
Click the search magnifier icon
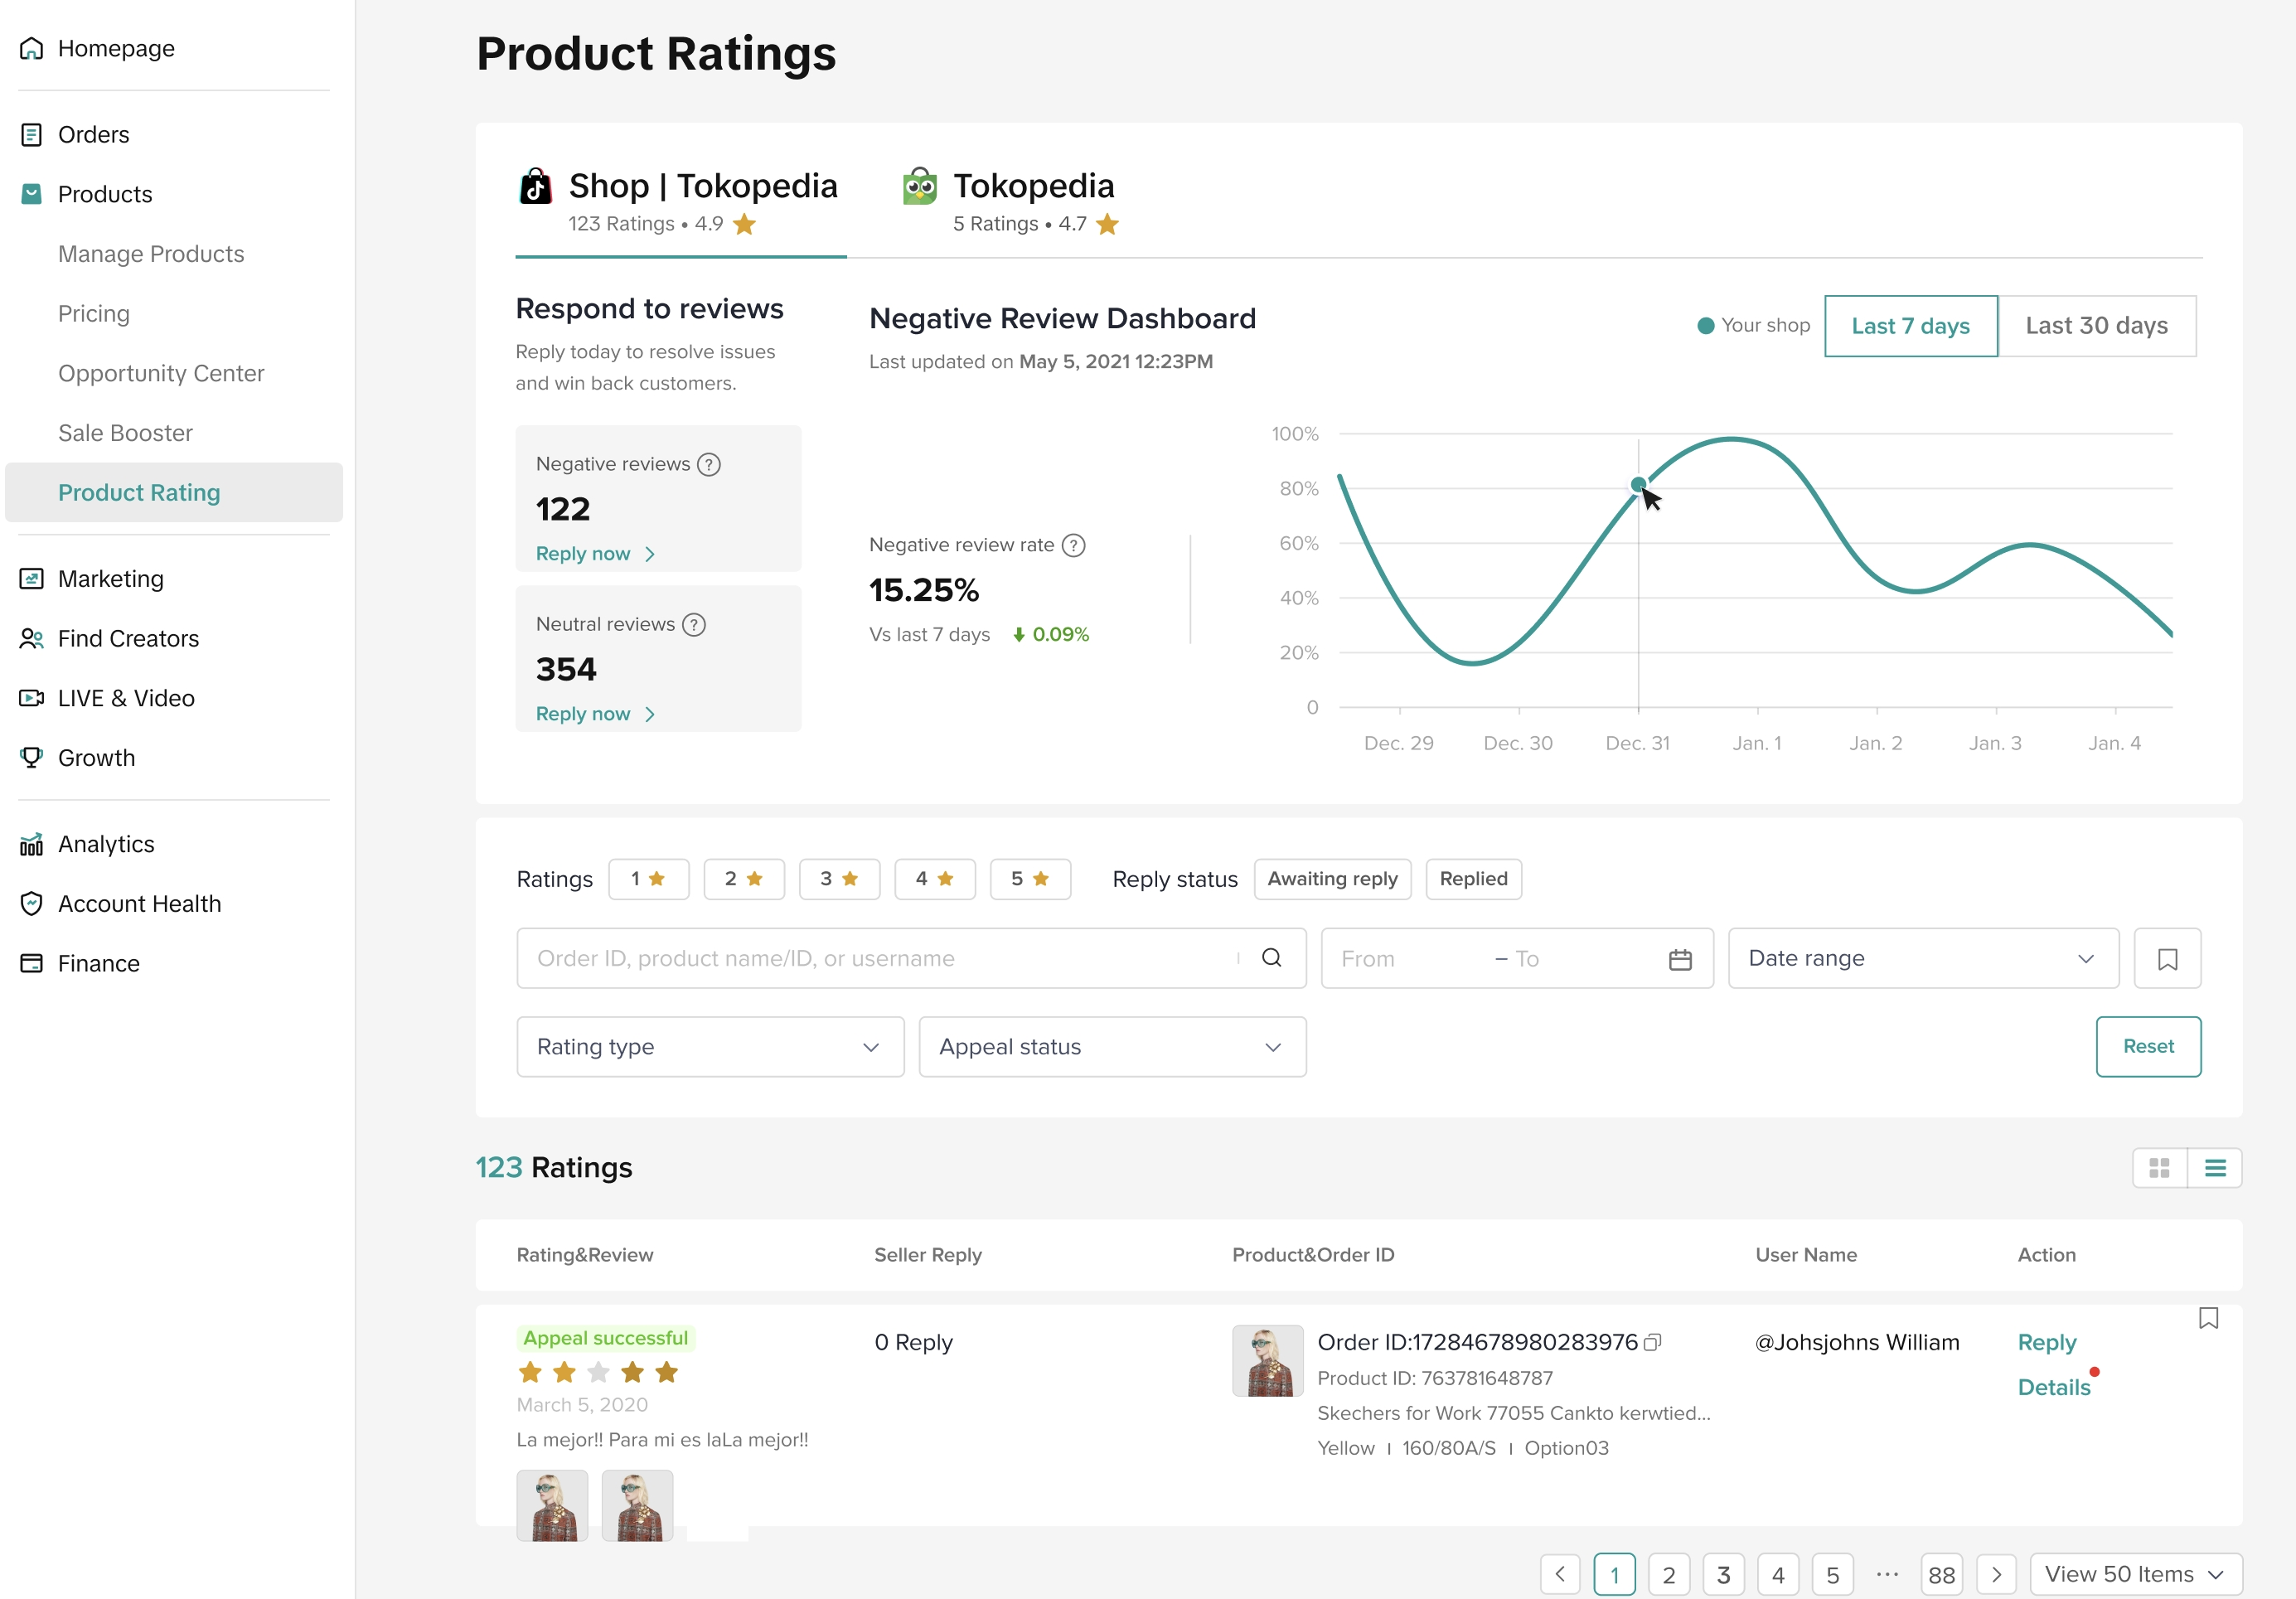1271,958
